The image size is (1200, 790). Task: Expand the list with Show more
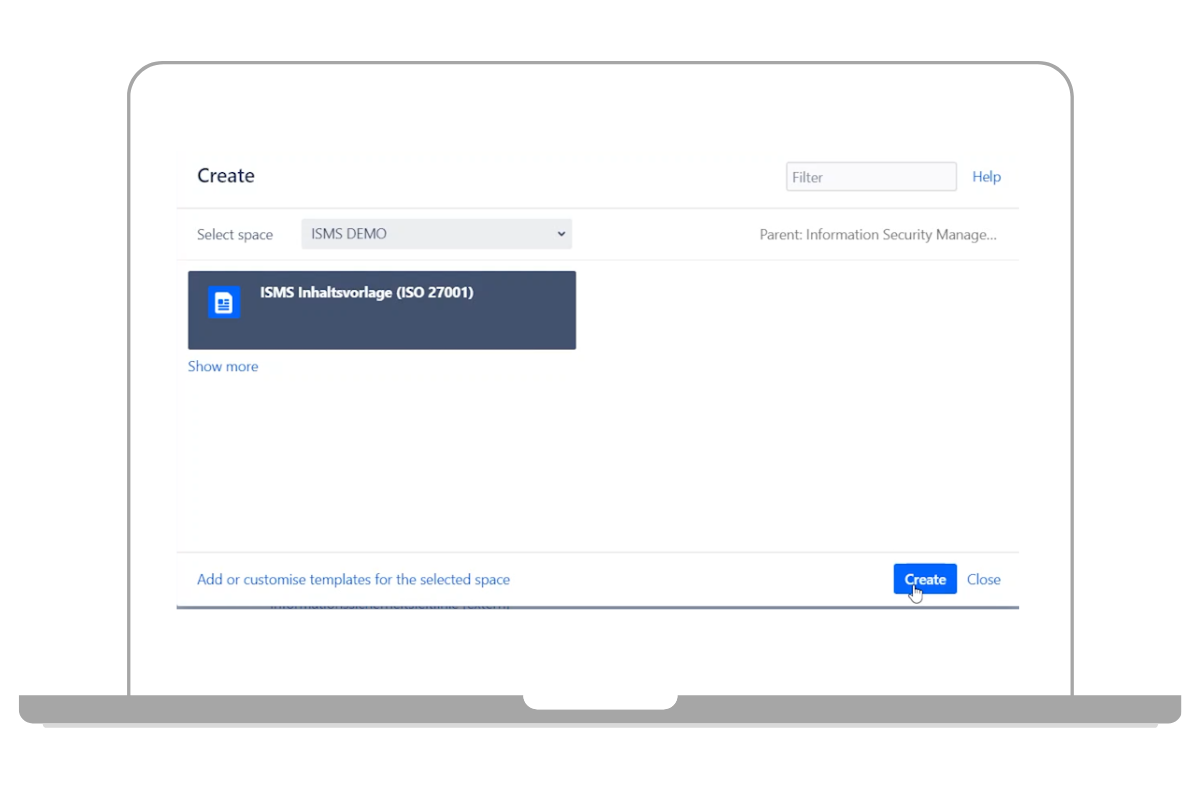coord(223,367)
